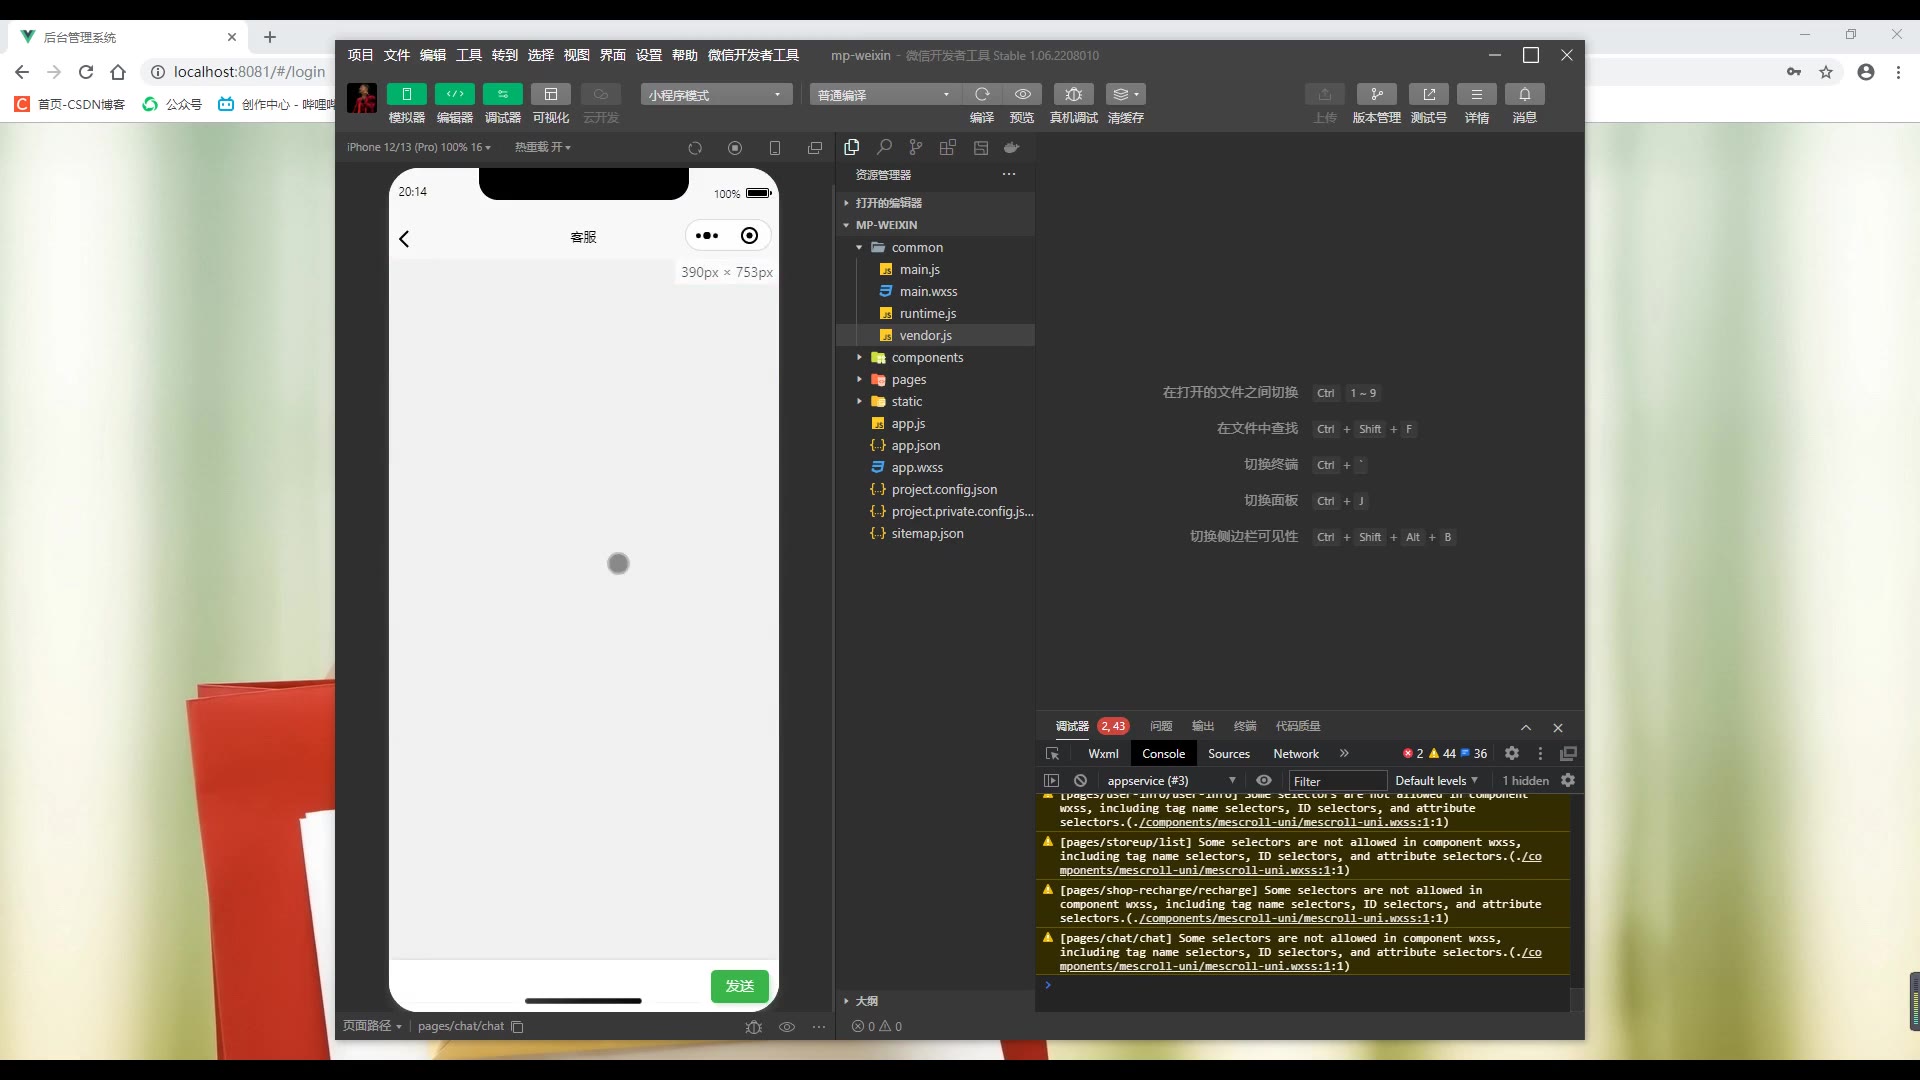Open the 微信开发者工具 menu
Viewport: 1920px width, 1080px height.
[753, 55]
